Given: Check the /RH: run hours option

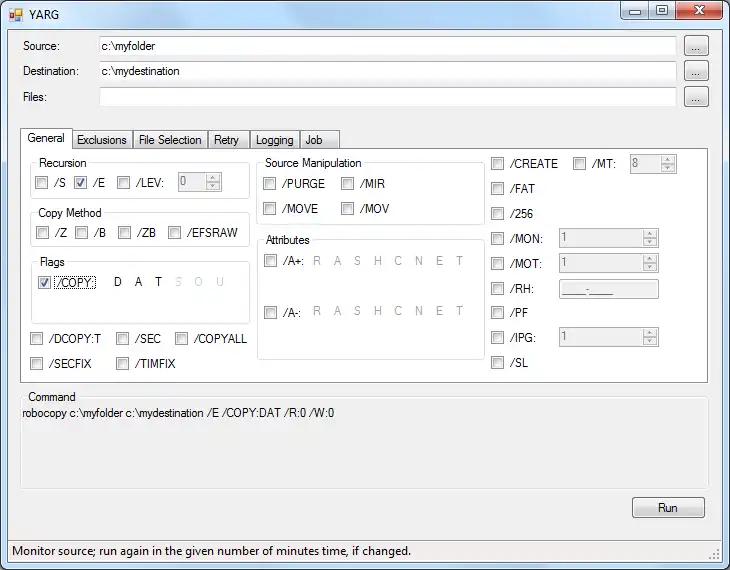Looking at the screenshot, I should 498,288.
